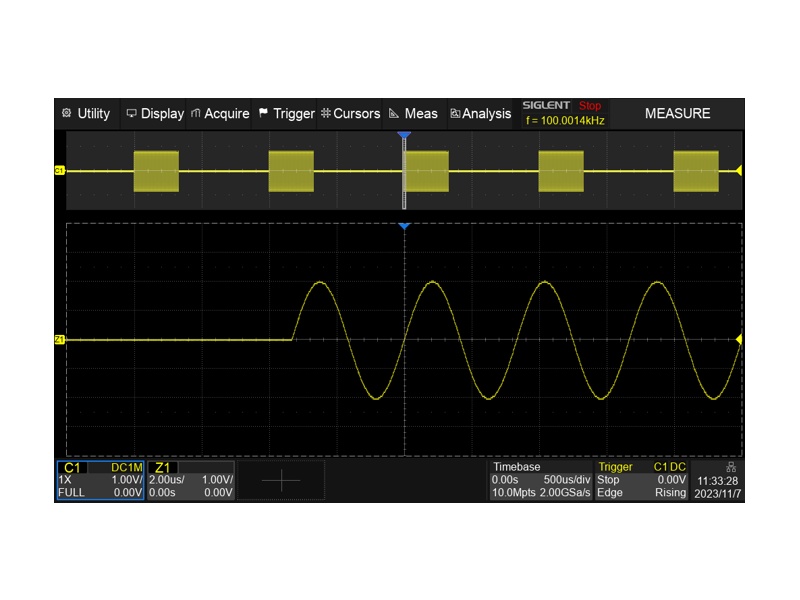This screenshot has height=600, width=800.
Task: Click the blue trigger marker atop zoom window
Action: (404, 227)
